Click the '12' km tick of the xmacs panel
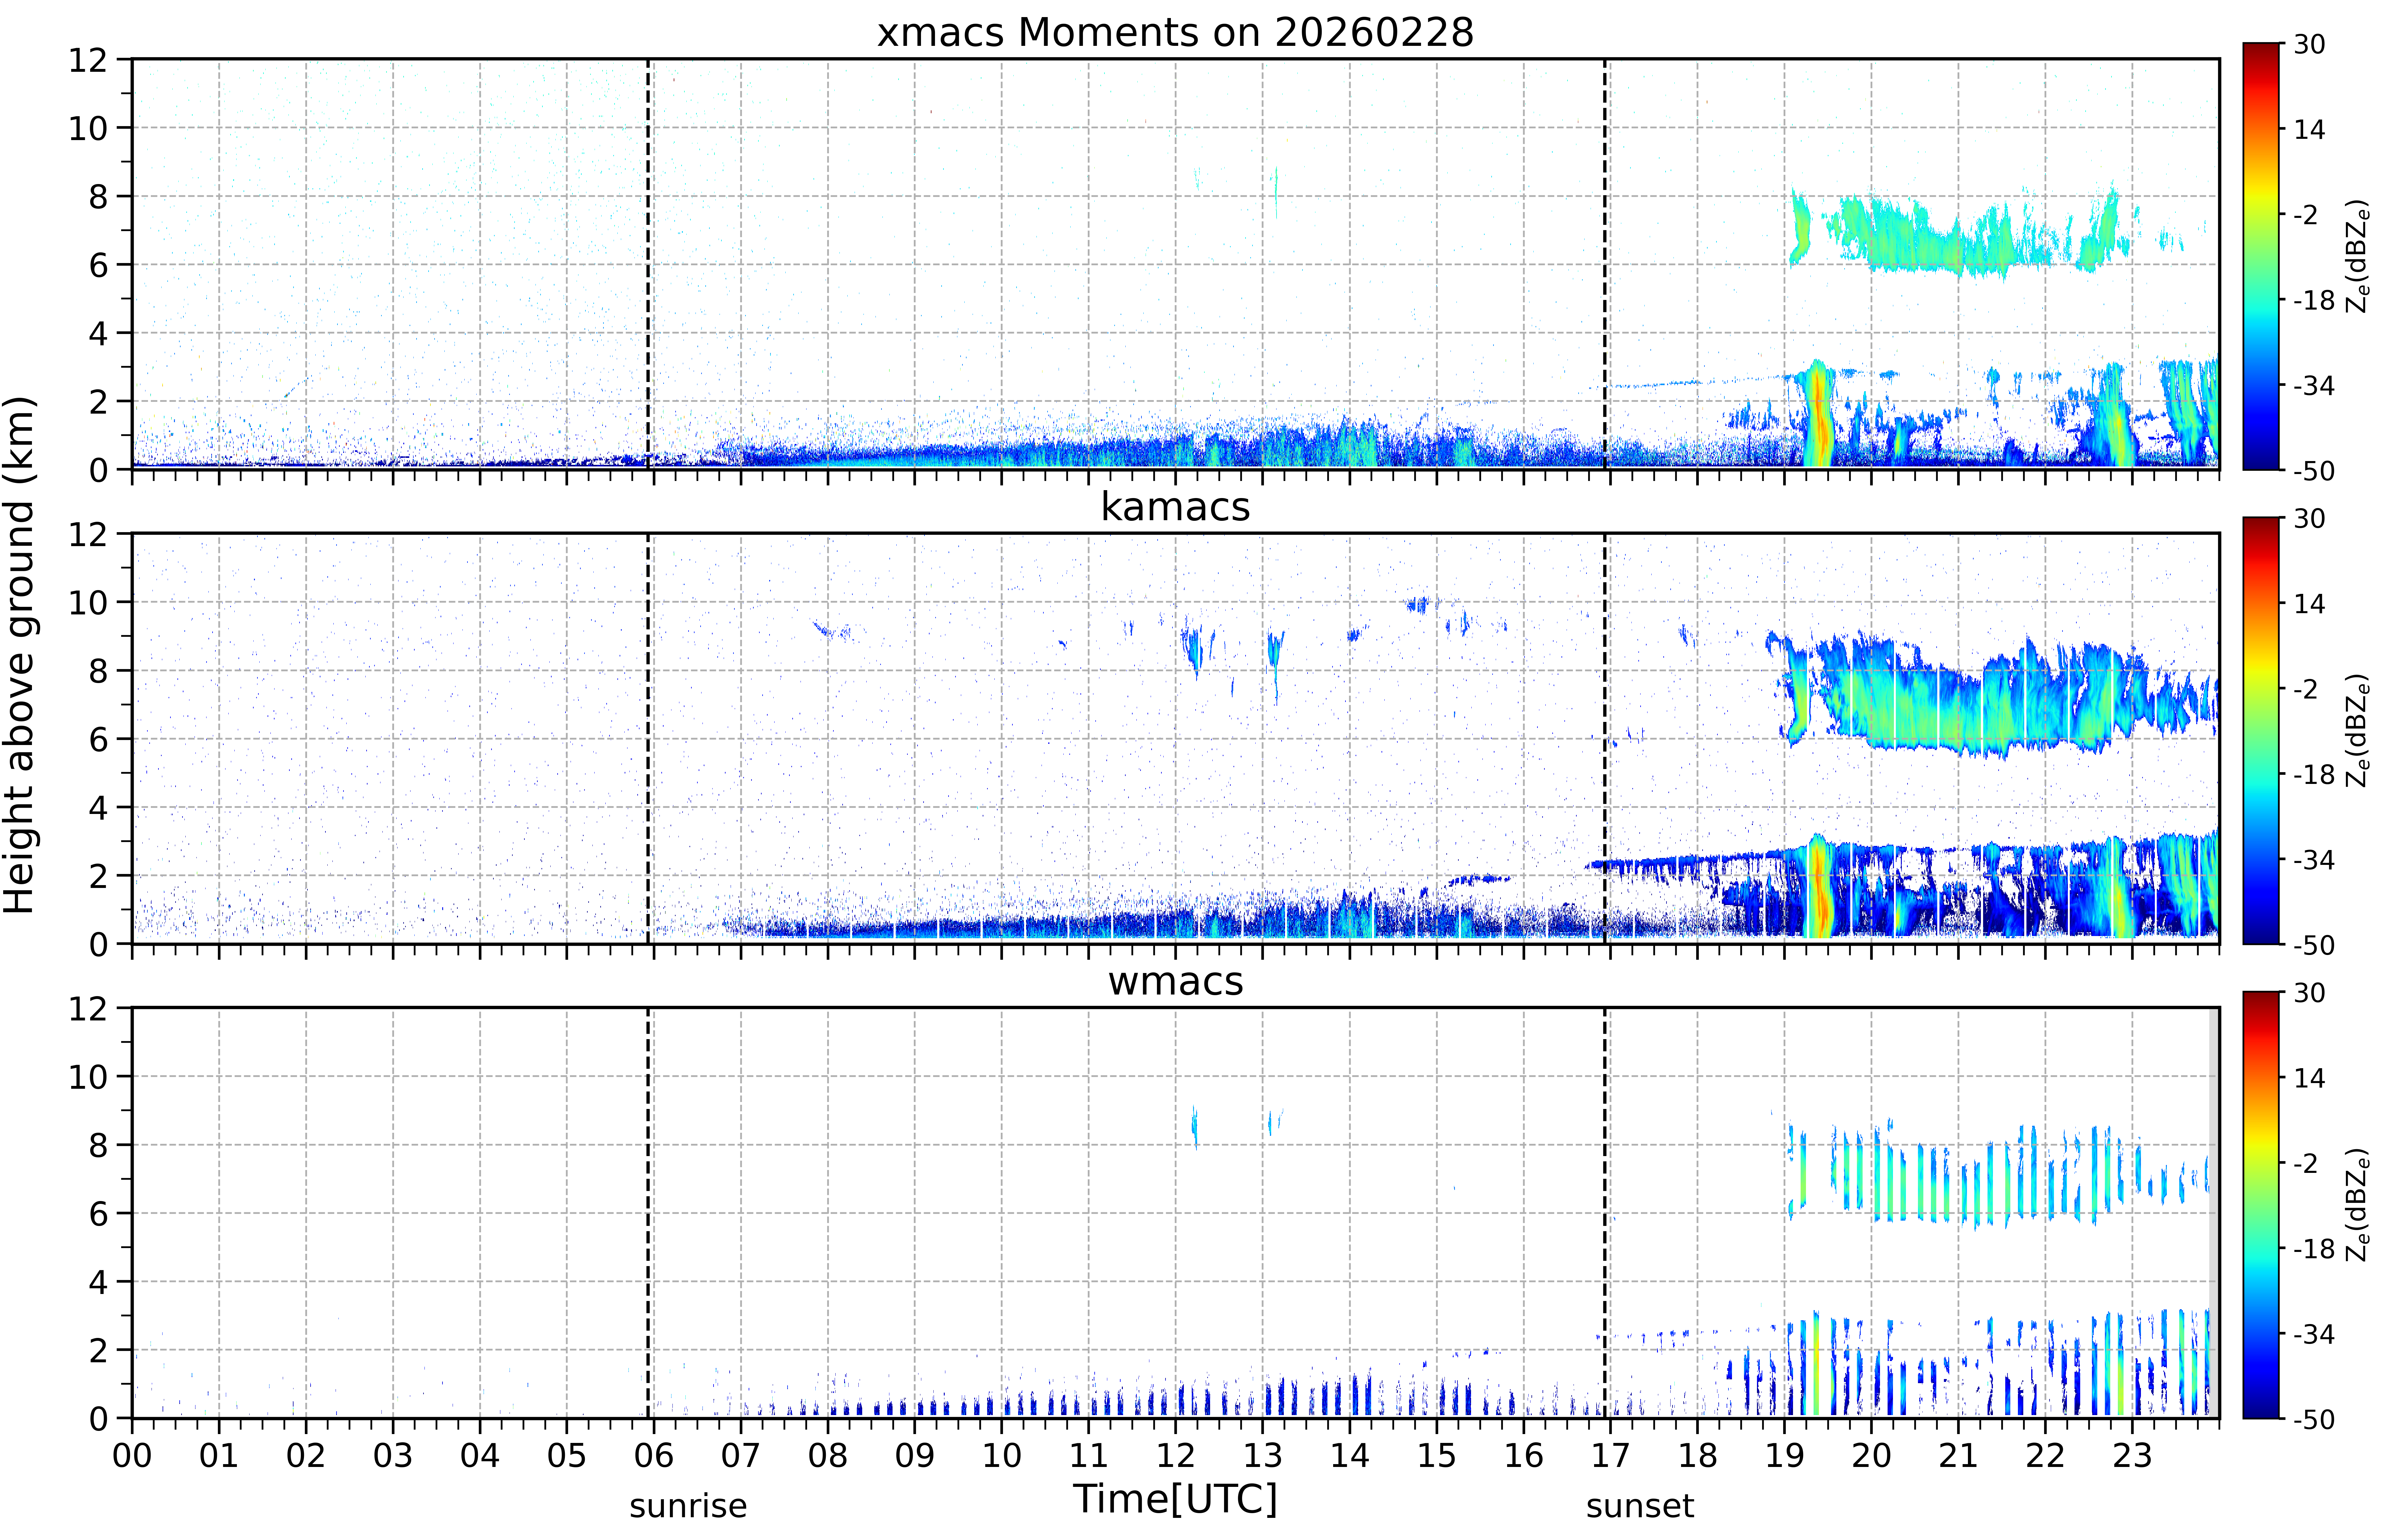Viewport: 2387px width, 1540px height. 88,60
